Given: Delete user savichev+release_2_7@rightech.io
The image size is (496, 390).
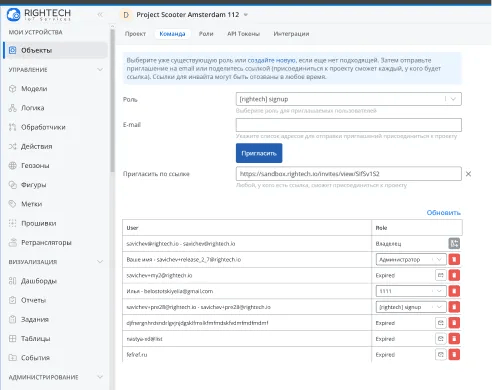Looking at the screenshot, I should (x=454, y=259).
